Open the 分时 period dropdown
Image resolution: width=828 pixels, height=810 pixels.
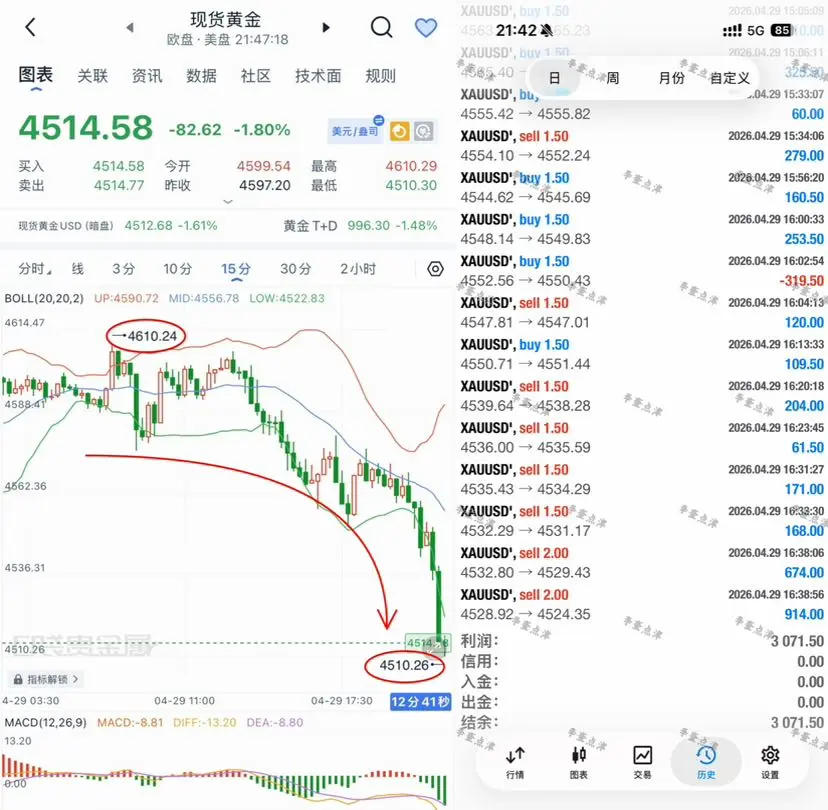(x=34, y=269)
